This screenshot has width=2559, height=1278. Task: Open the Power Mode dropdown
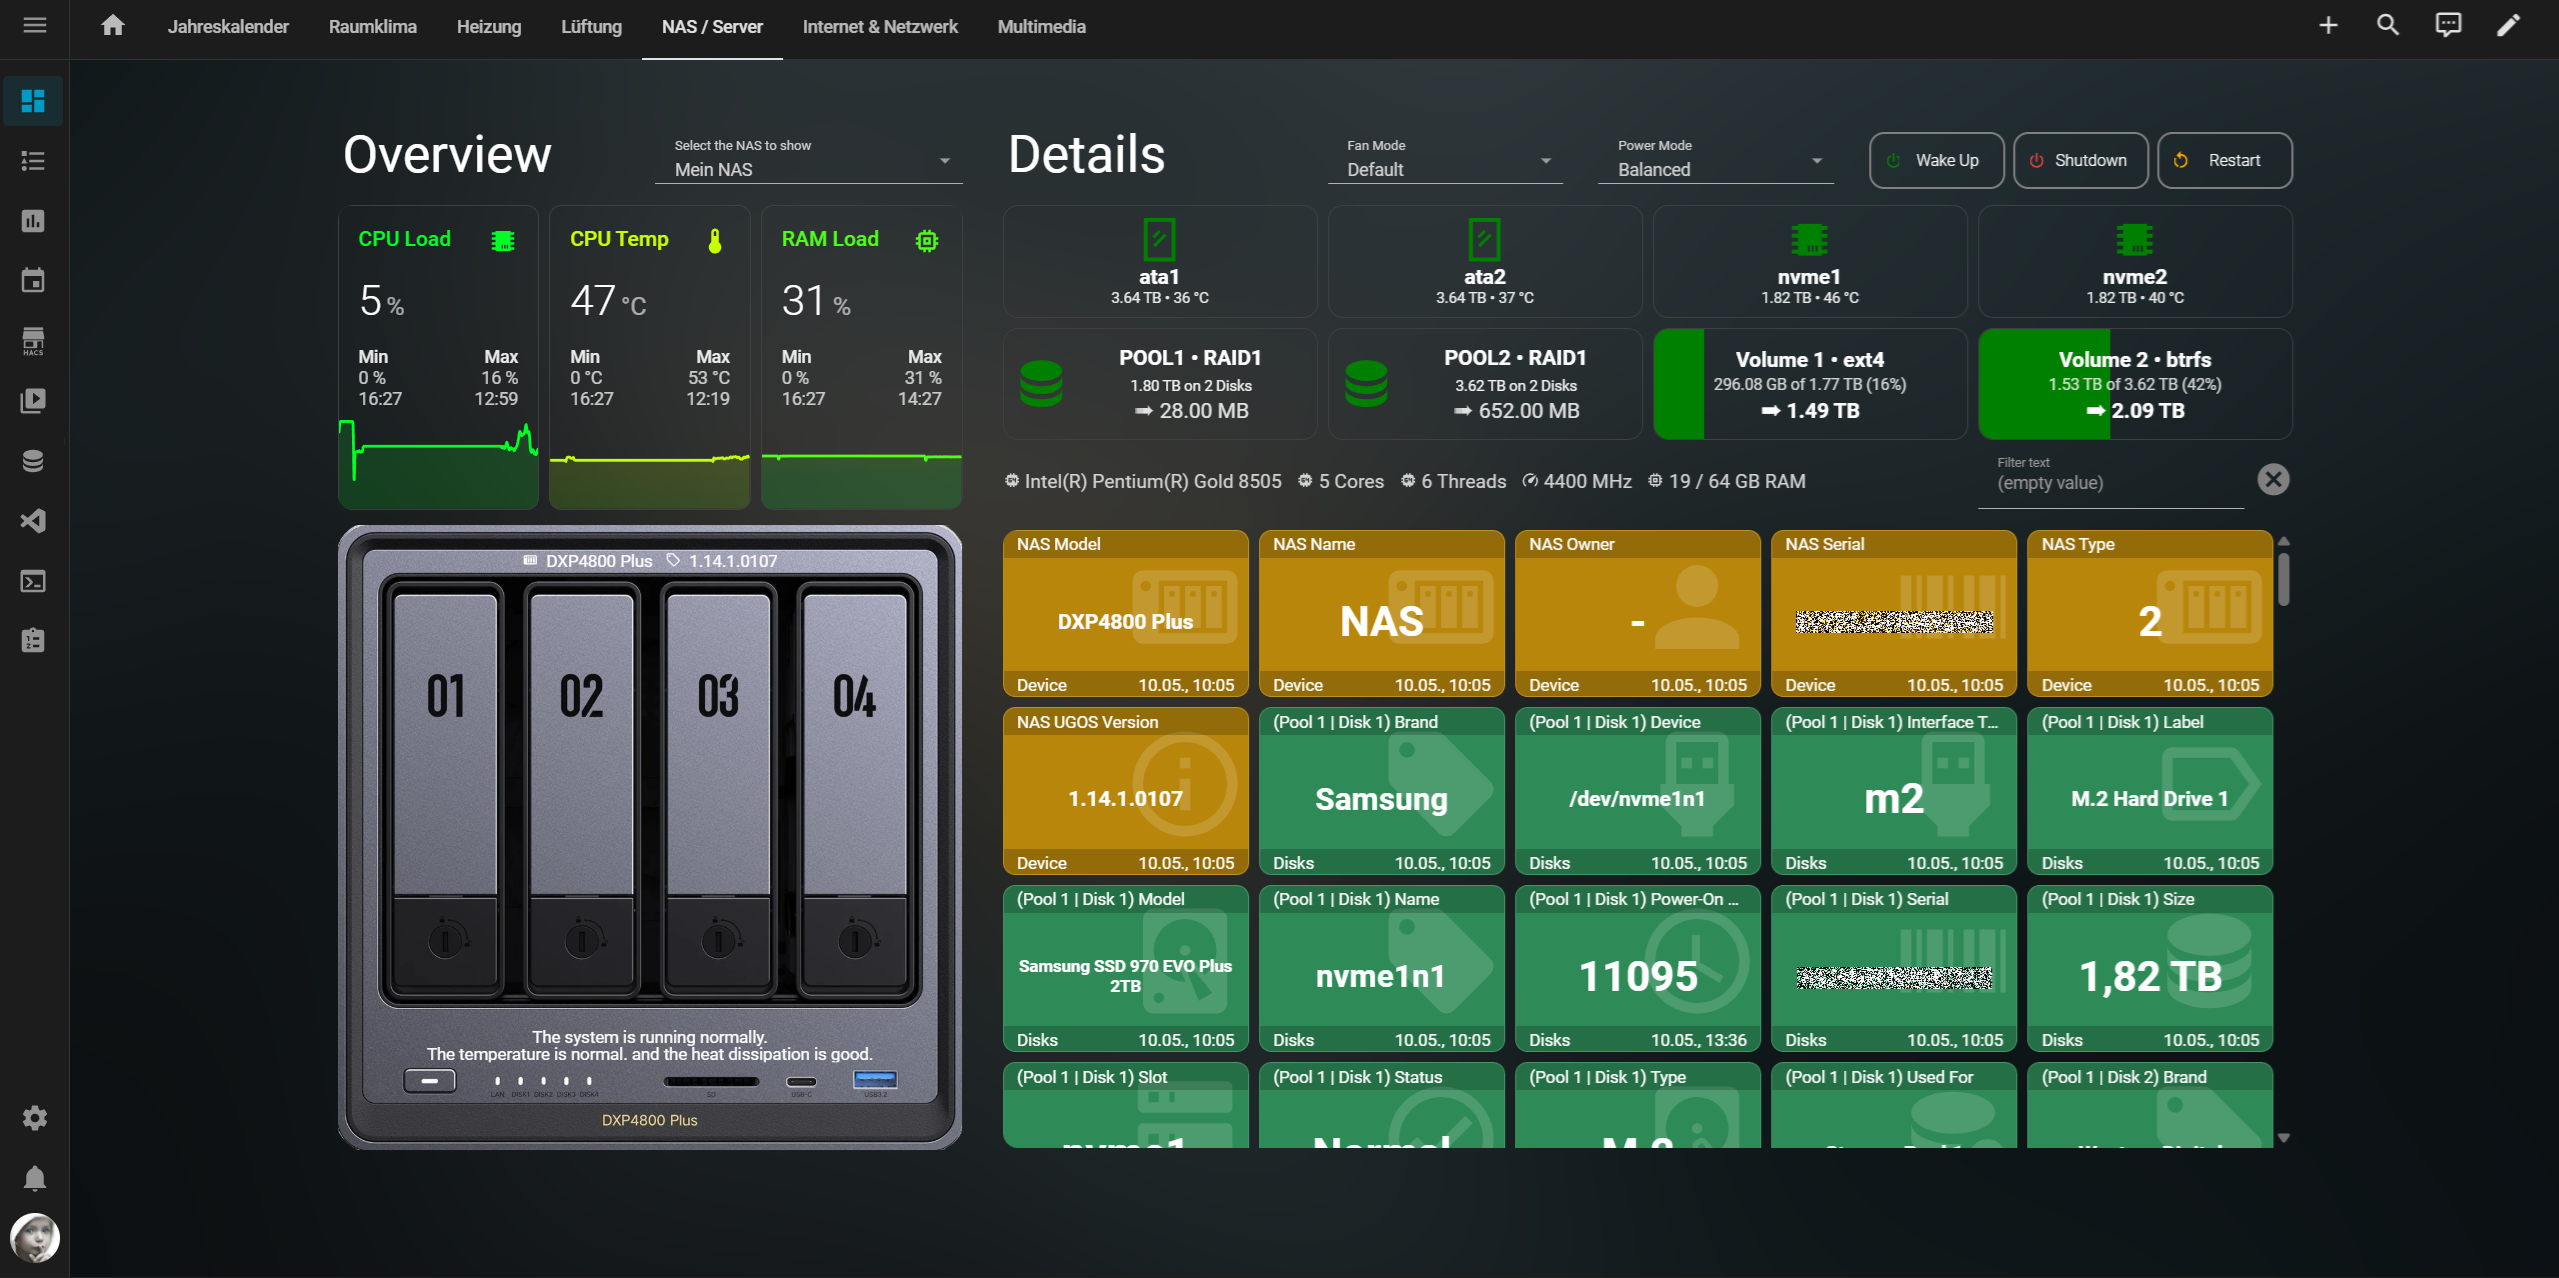1716,159
